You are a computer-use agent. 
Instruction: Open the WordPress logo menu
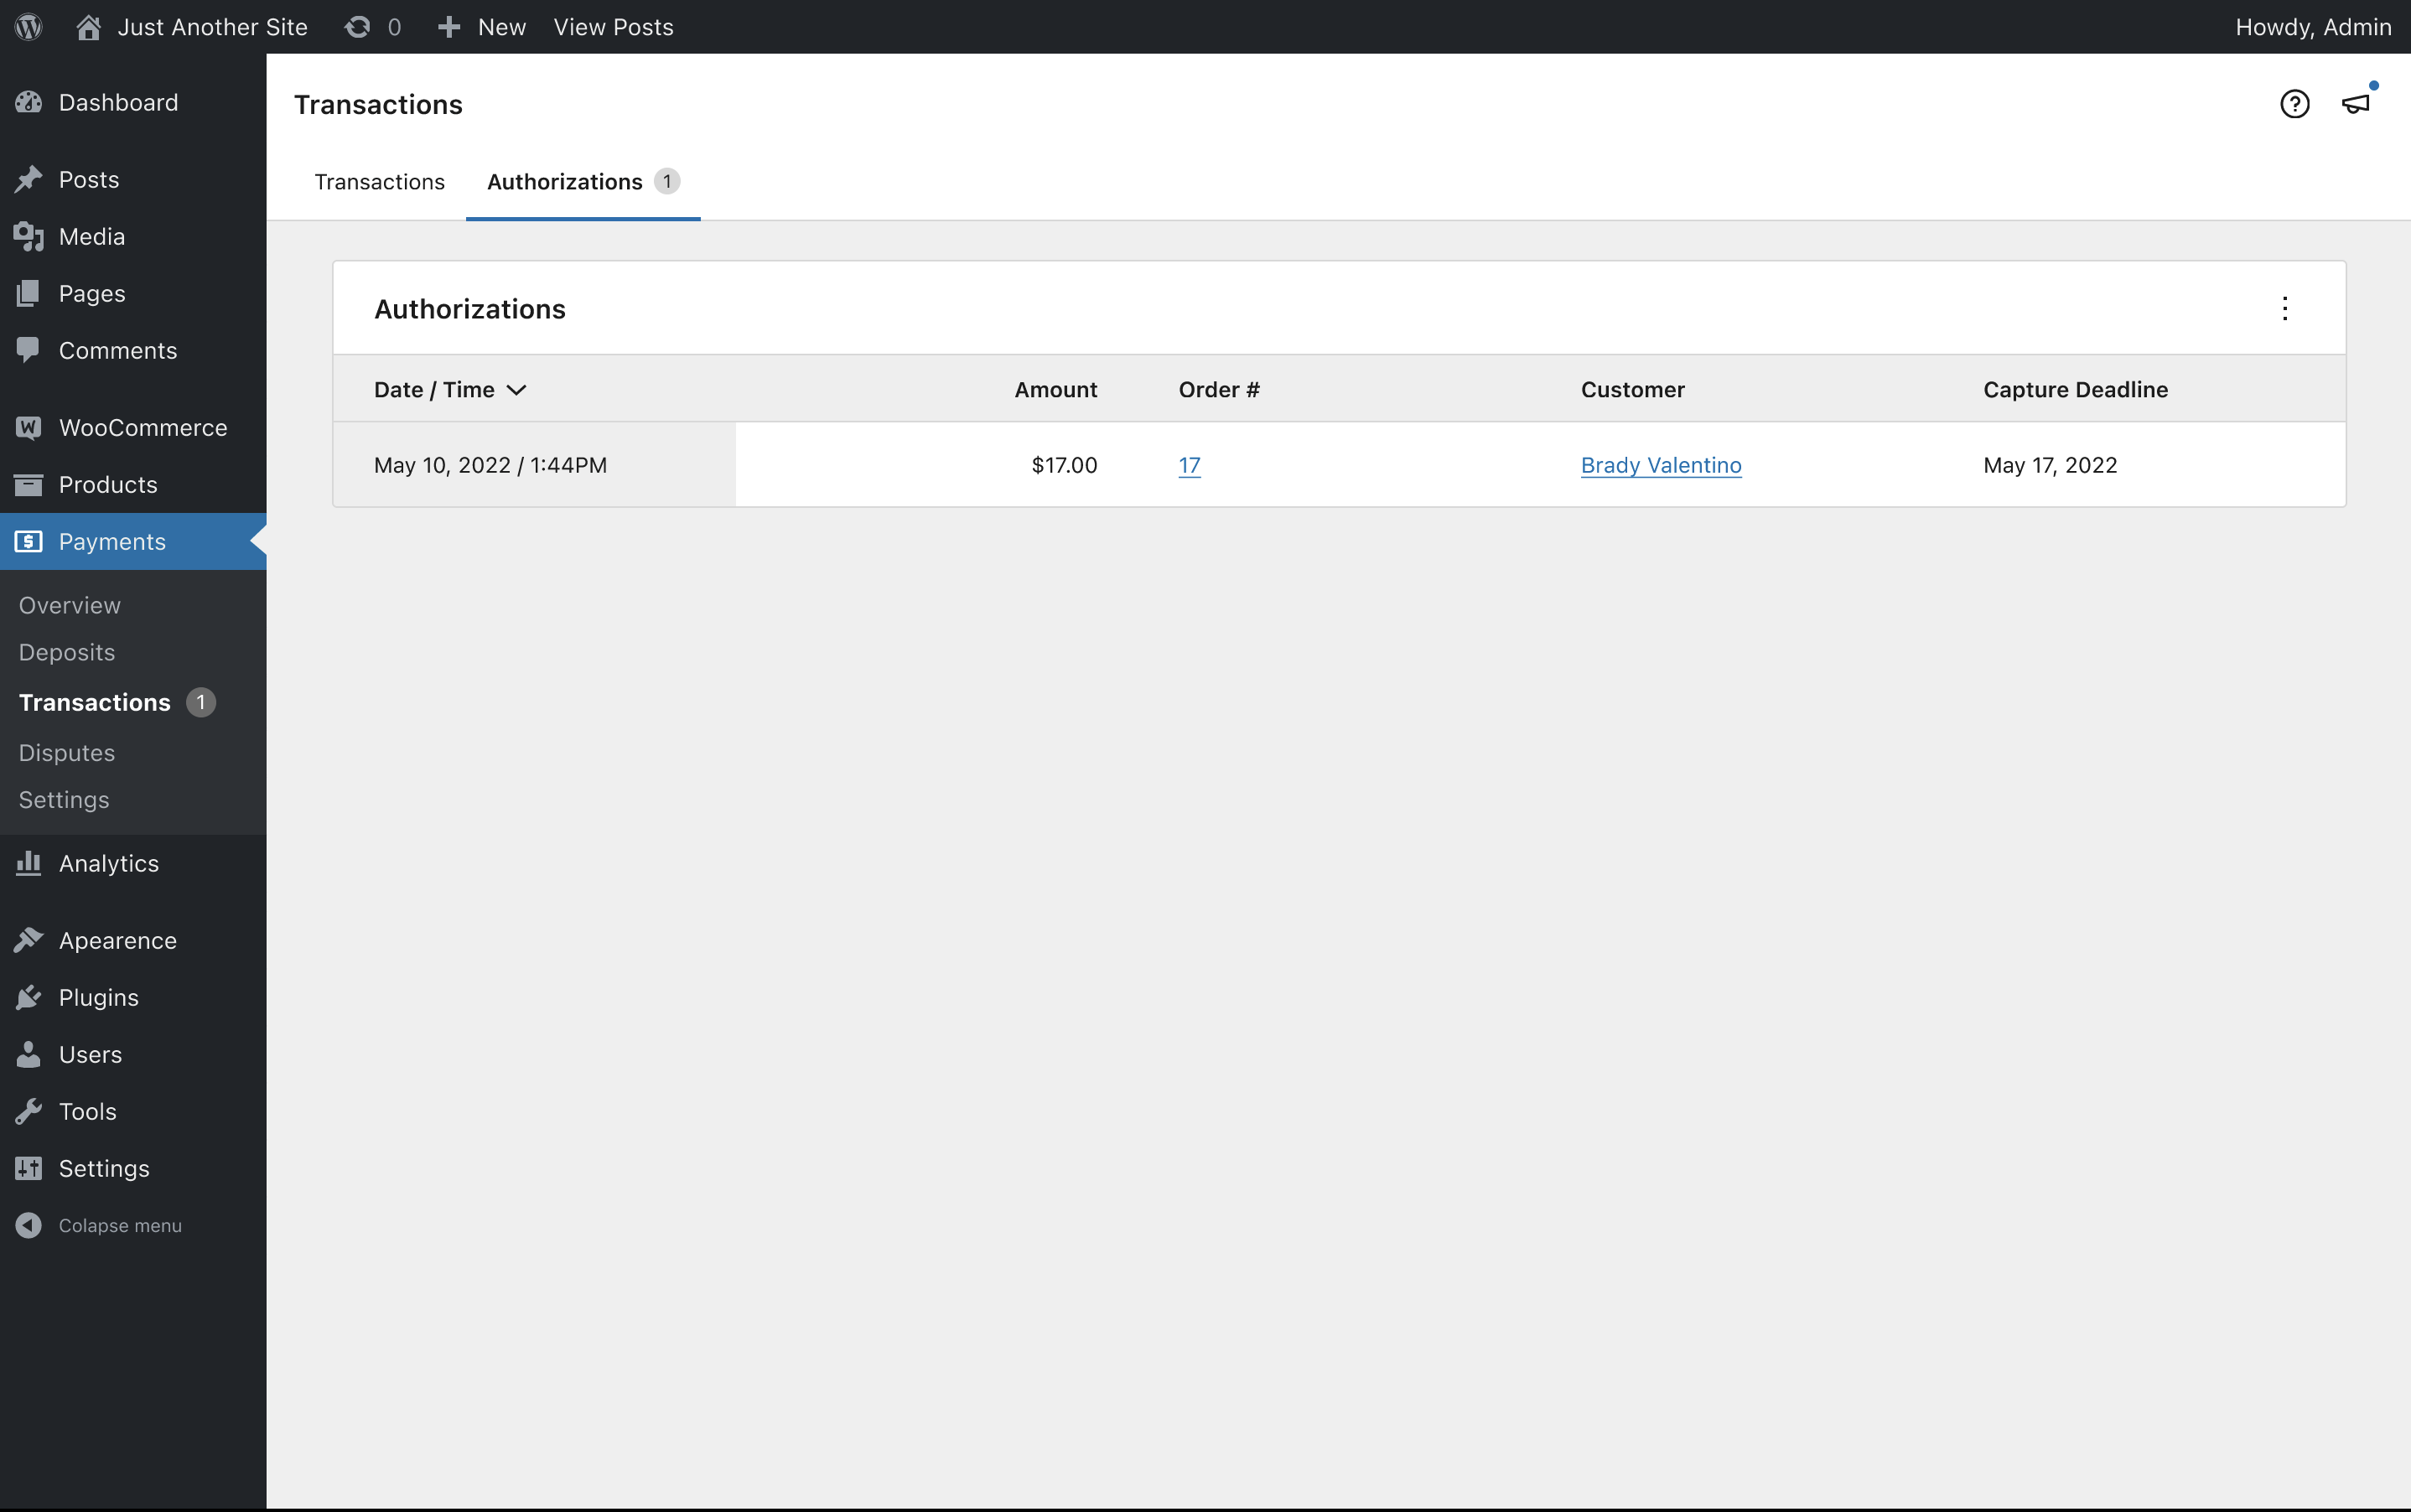(27, 27)
